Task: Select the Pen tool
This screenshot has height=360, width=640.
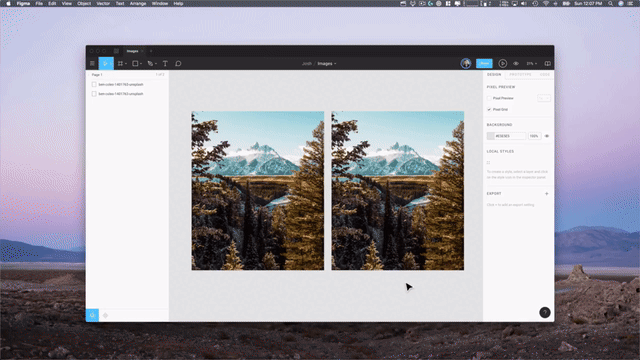Action: point(152,64)
